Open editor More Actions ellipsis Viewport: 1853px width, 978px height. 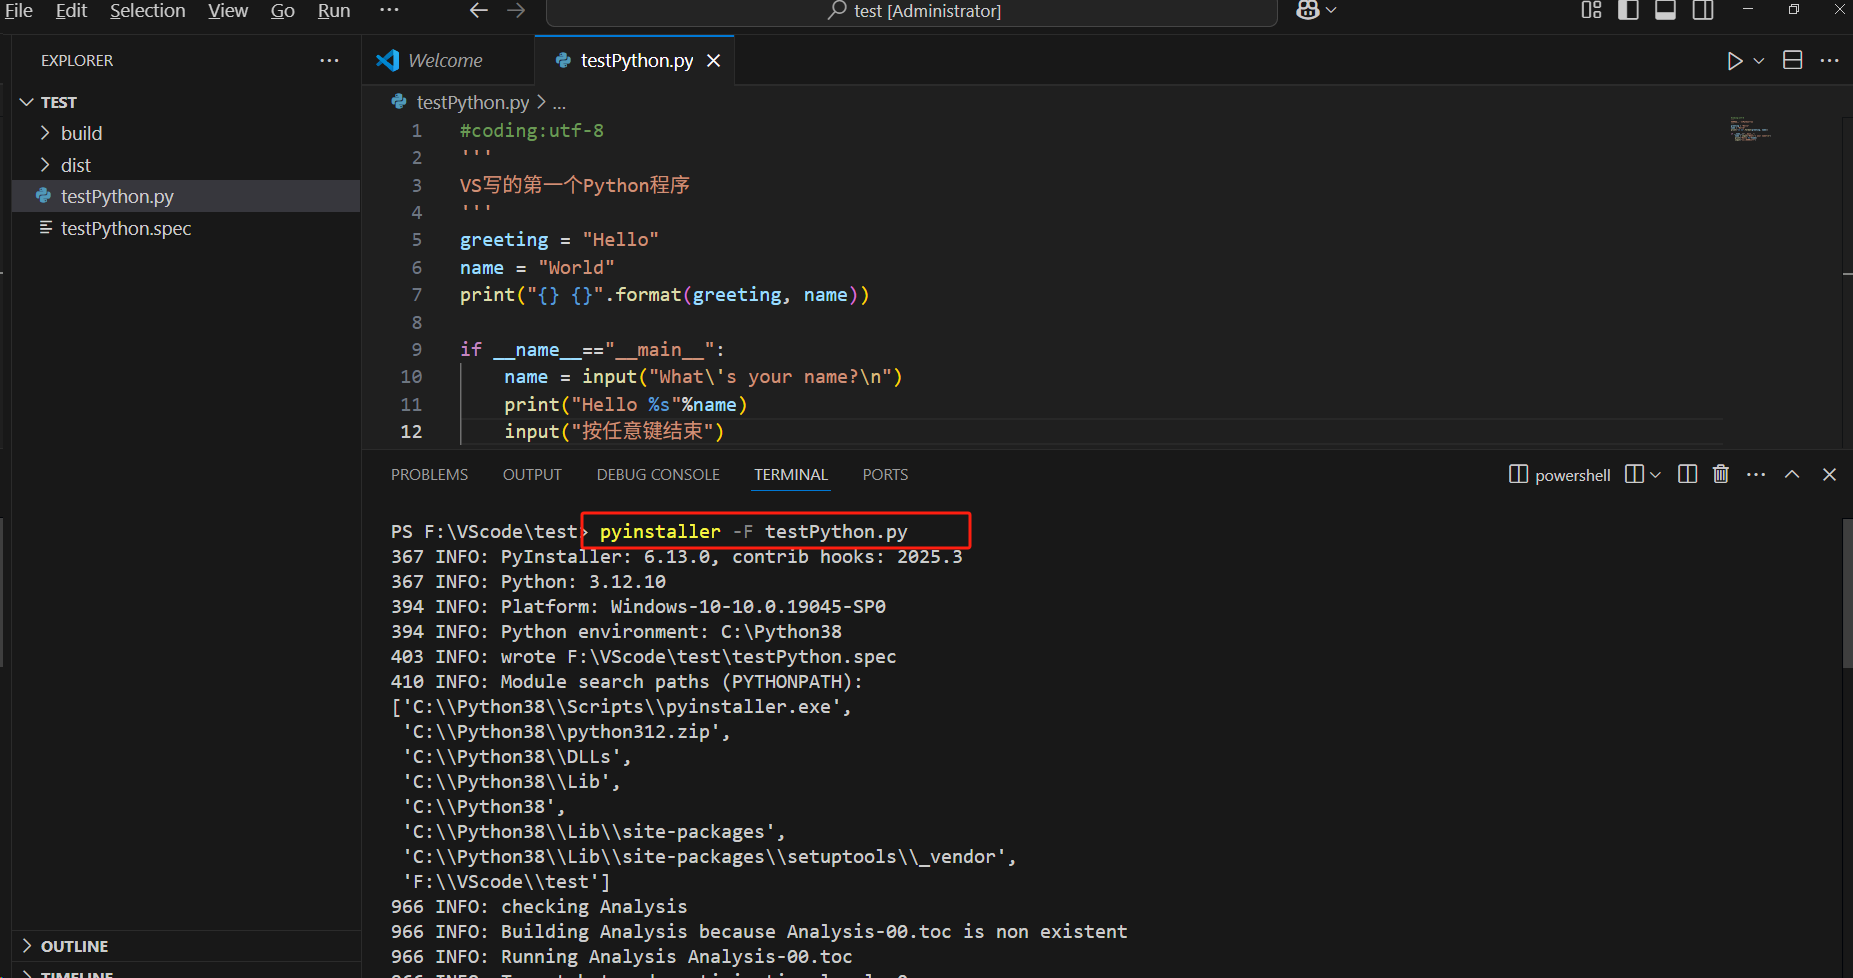pyautogui.click(x=1829, y=60)
